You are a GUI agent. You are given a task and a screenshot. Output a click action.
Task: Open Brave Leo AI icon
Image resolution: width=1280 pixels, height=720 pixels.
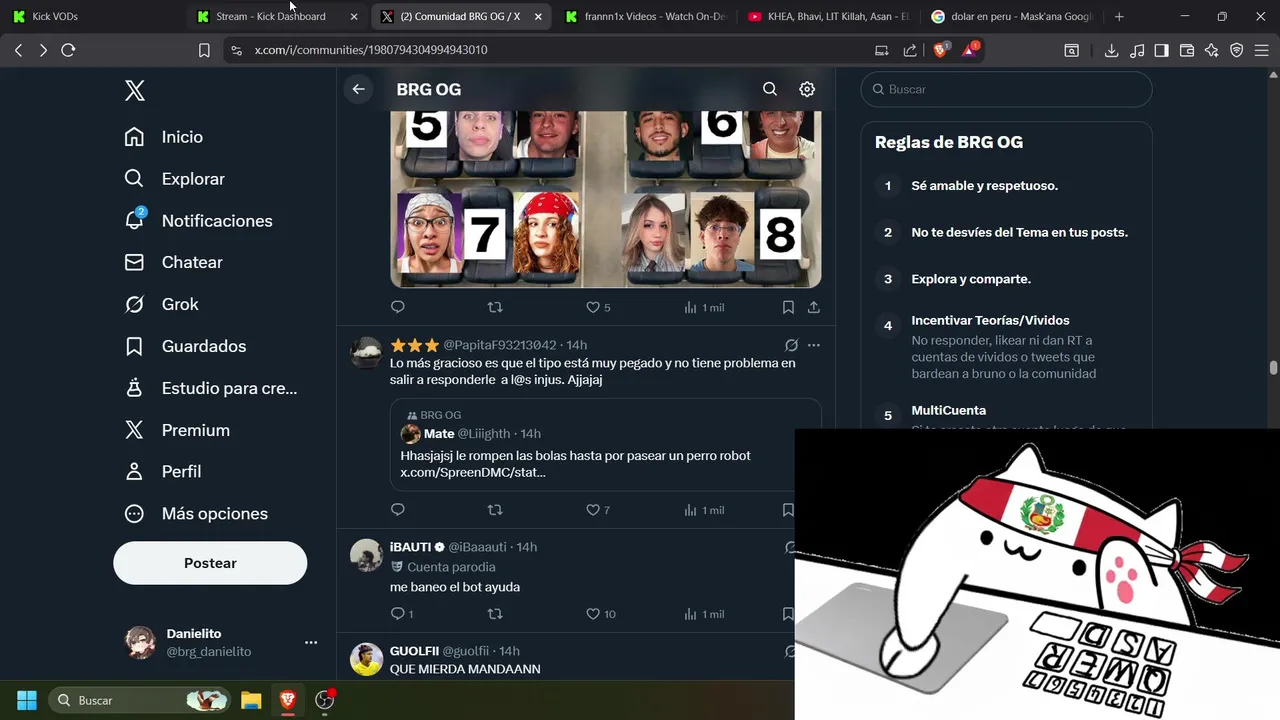coord(1212,50)
